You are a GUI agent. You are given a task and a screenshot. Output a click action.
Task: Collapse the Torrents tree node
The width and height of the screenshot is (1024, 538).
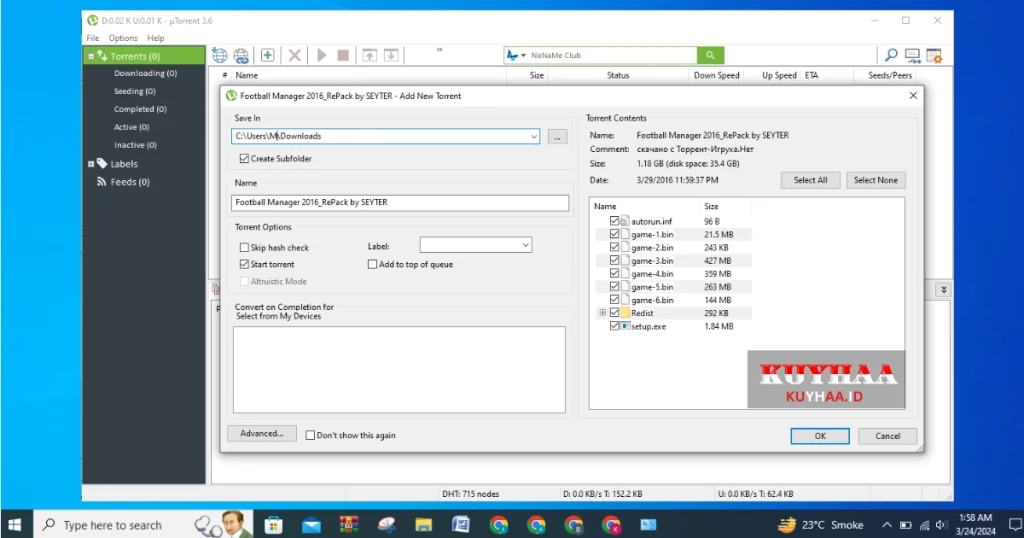91,56
